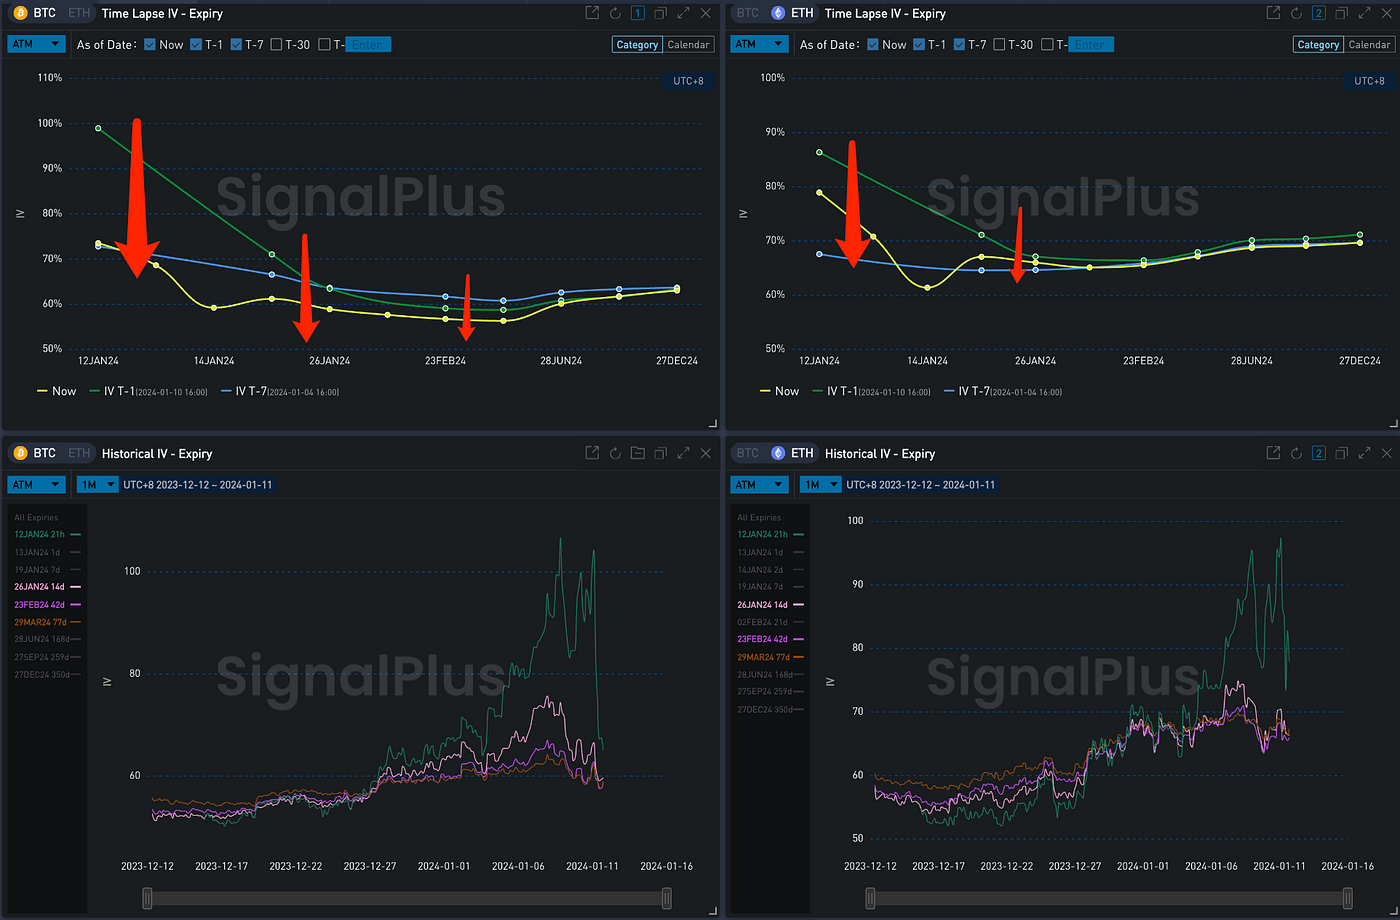Screen dimensions: 1400x920
Task: Refresh the ETH Historical IV chart
Action: click(1296, 453)
